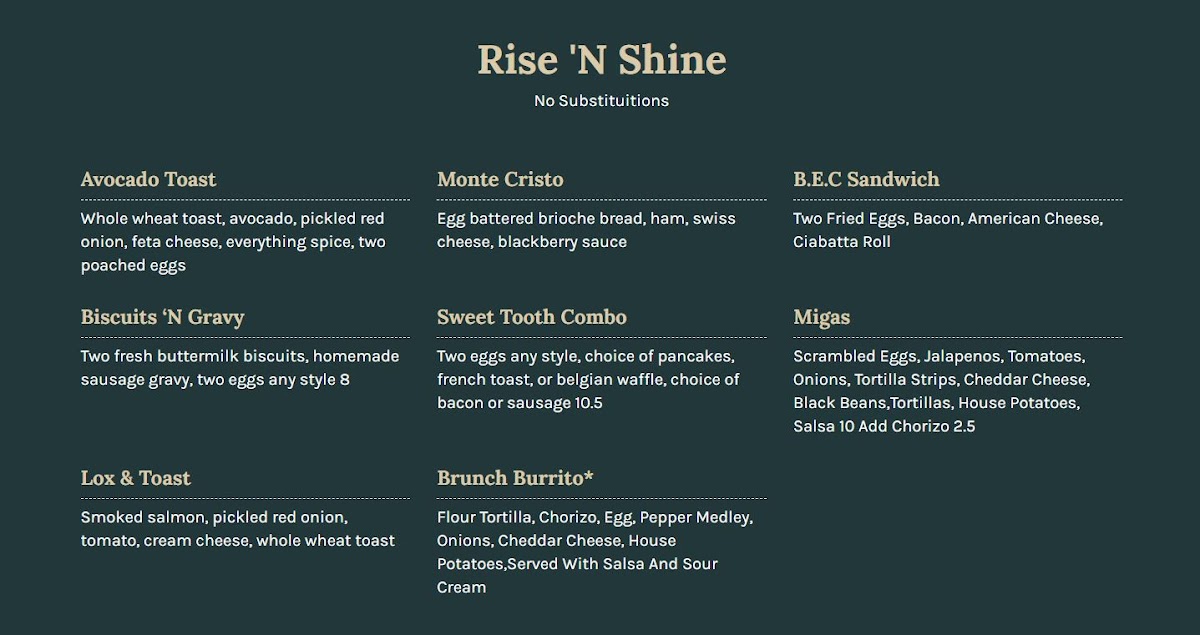Click the Avocado Toast ingredients description
This screenshot has width=1200, height=635.
(233, 242)
